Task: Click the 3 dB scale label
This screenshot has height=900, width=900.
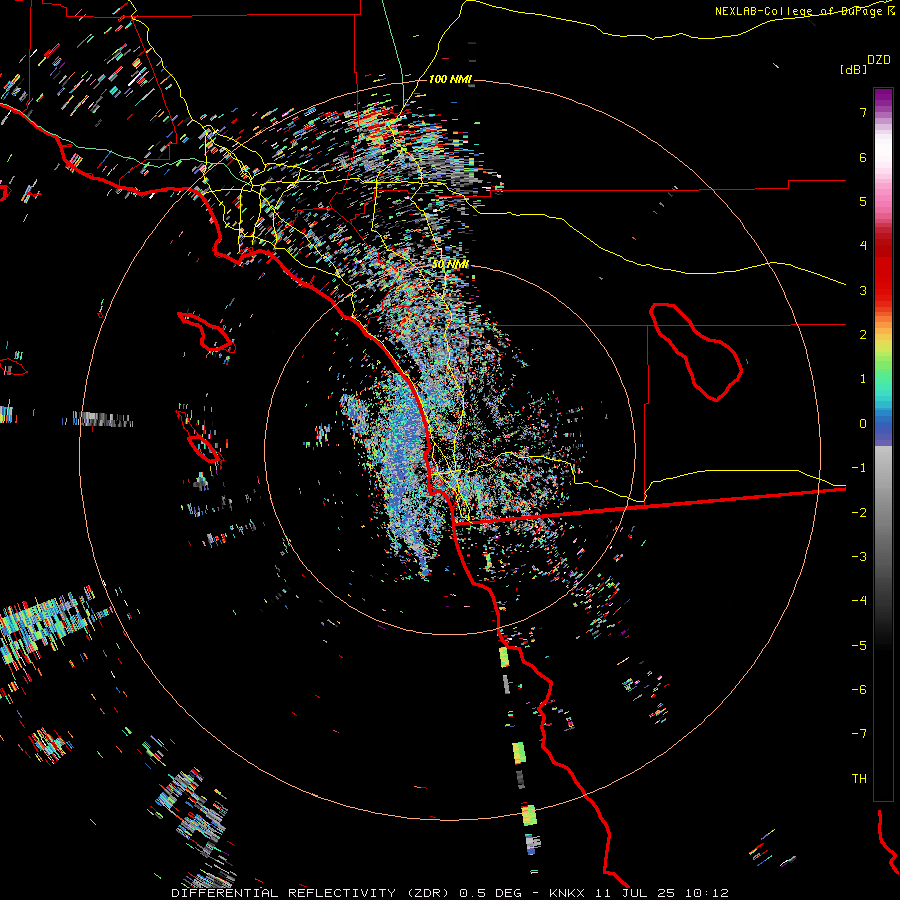Action: 863,290
